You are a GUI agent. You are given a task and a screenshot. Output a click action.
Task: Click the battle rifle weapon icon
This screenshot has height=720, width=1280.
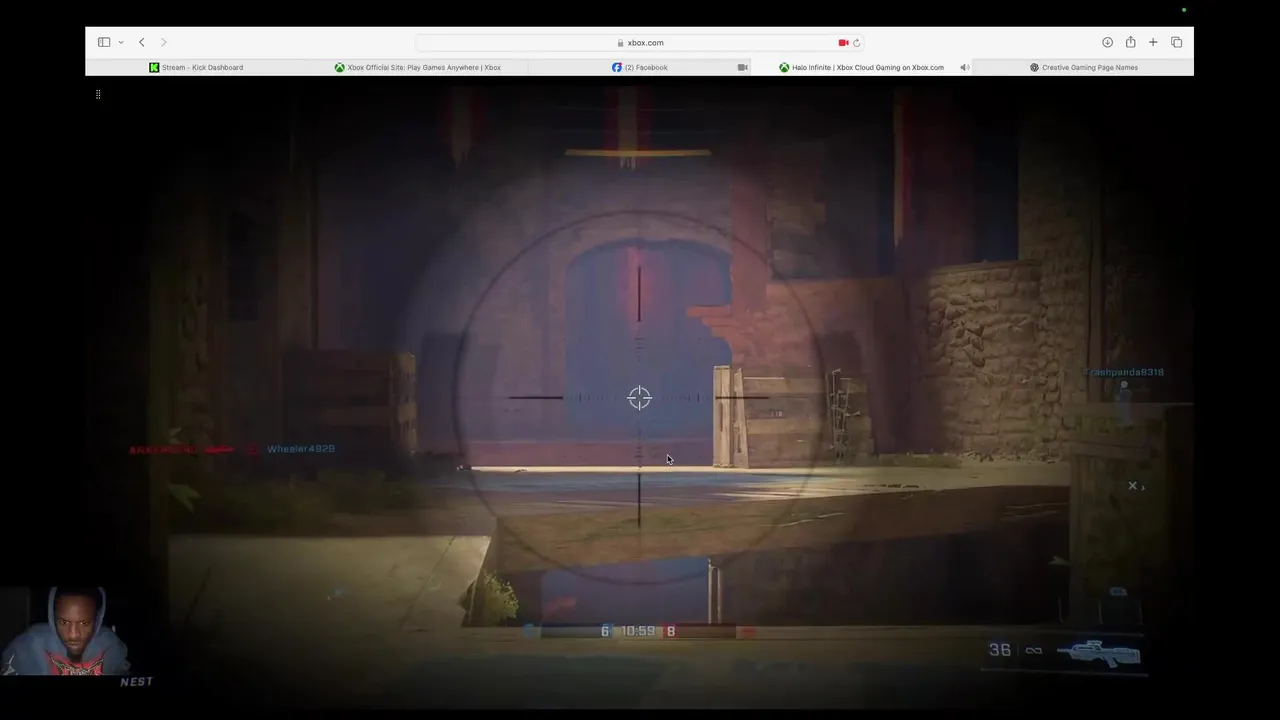1098,653
